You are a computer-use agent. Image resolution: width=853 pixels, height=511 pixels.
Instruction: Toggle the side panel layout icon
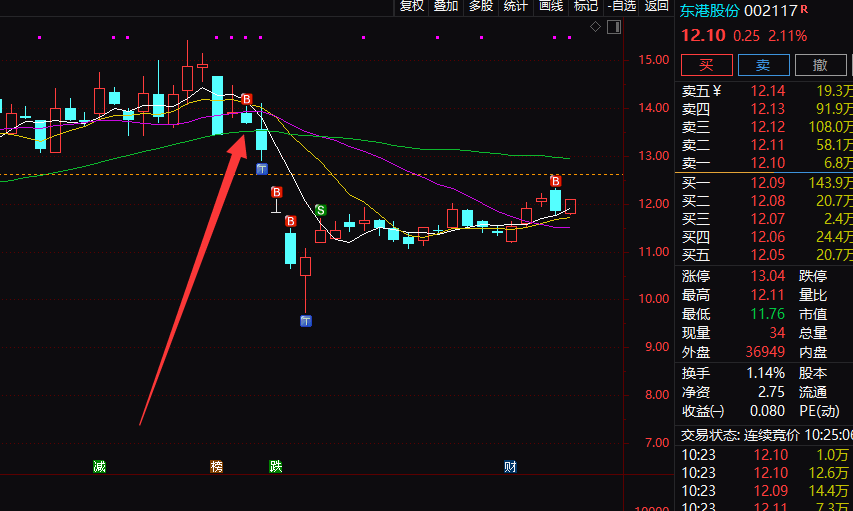(614, 27)
